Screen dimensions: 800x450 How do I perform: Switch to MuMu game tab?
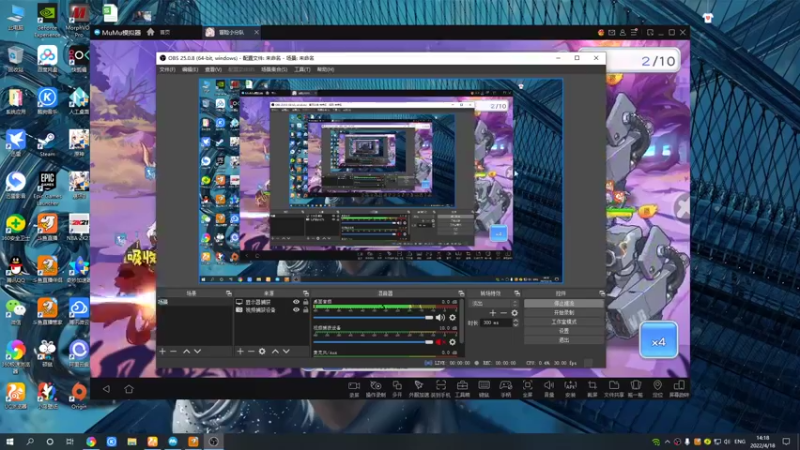231,32
